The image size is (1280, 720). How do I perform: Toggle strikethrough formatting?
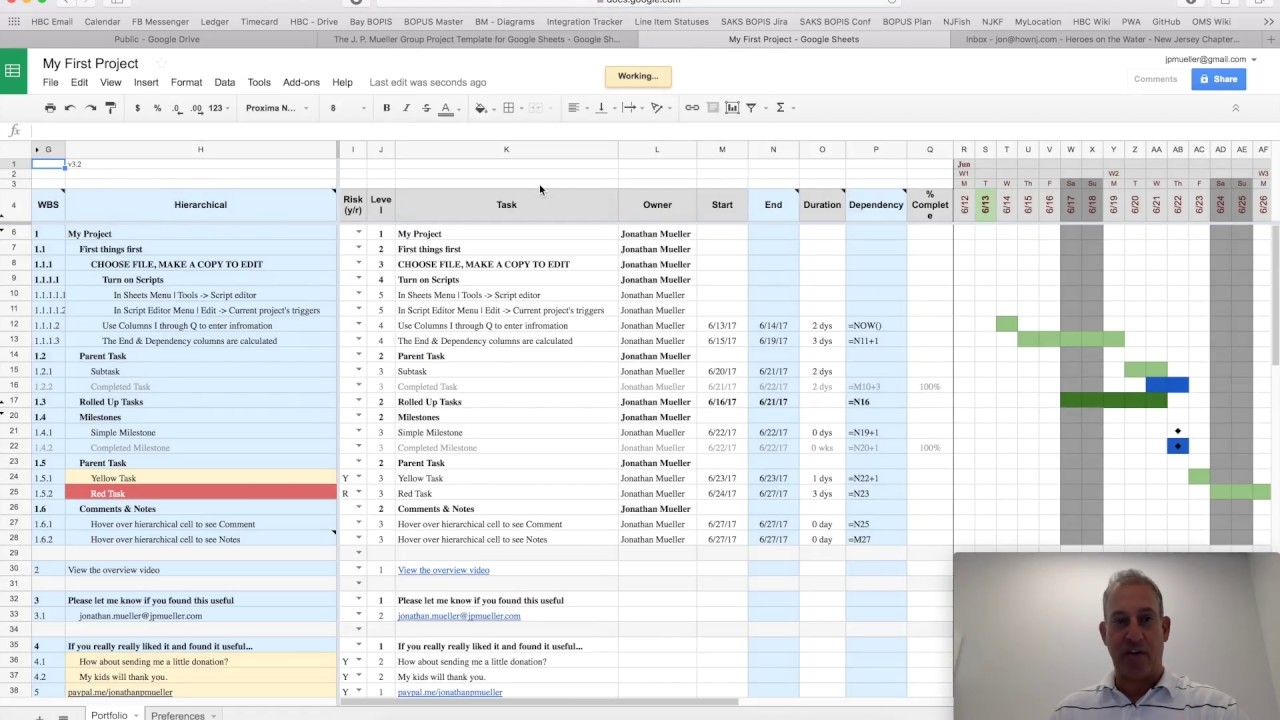pyautogui.click(x=426, y=108)
